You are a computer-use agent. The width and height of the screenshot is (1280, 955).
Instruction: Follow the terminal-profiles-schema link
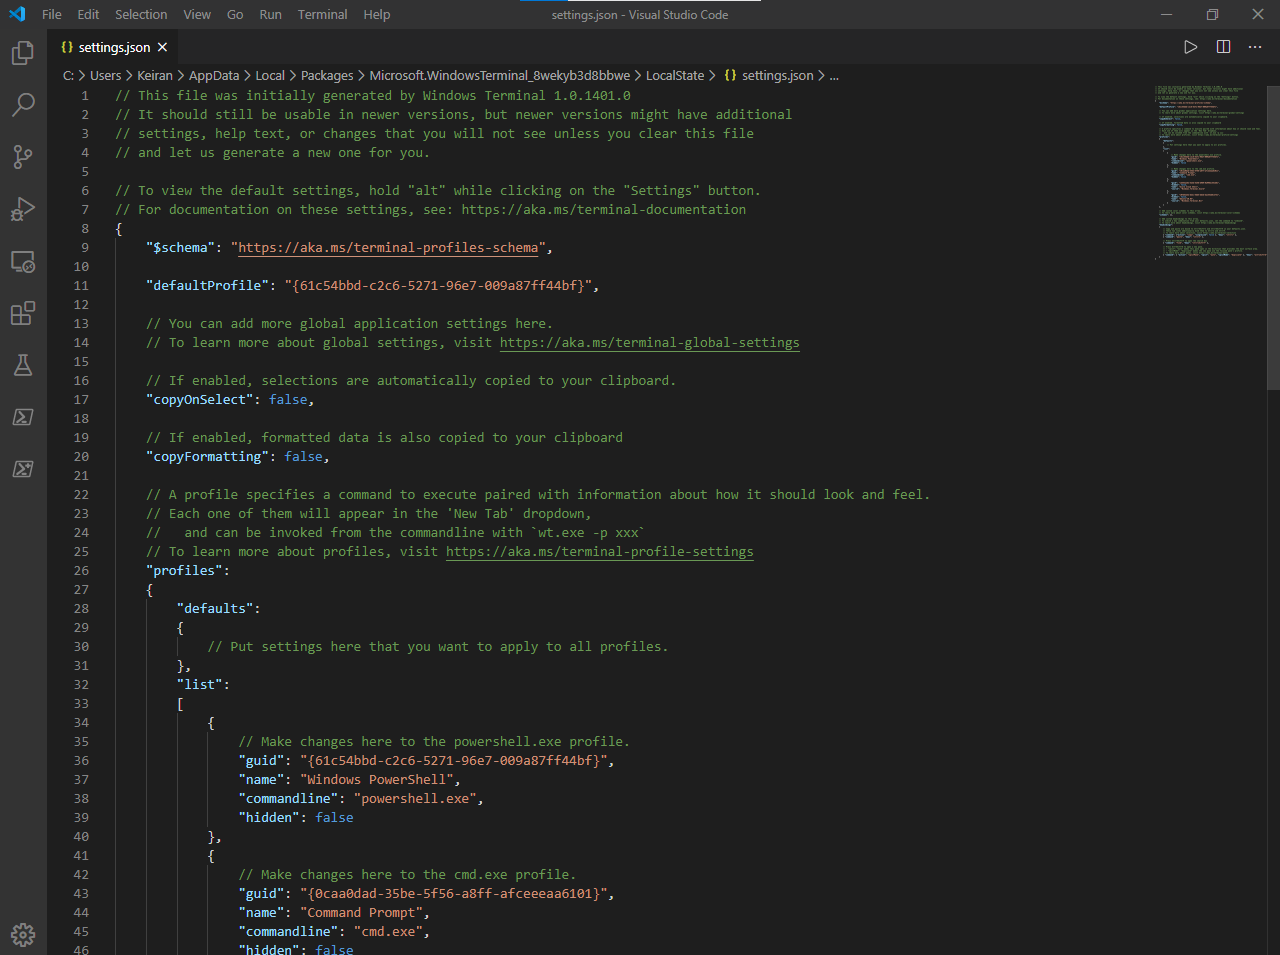[x=388, y=248]
